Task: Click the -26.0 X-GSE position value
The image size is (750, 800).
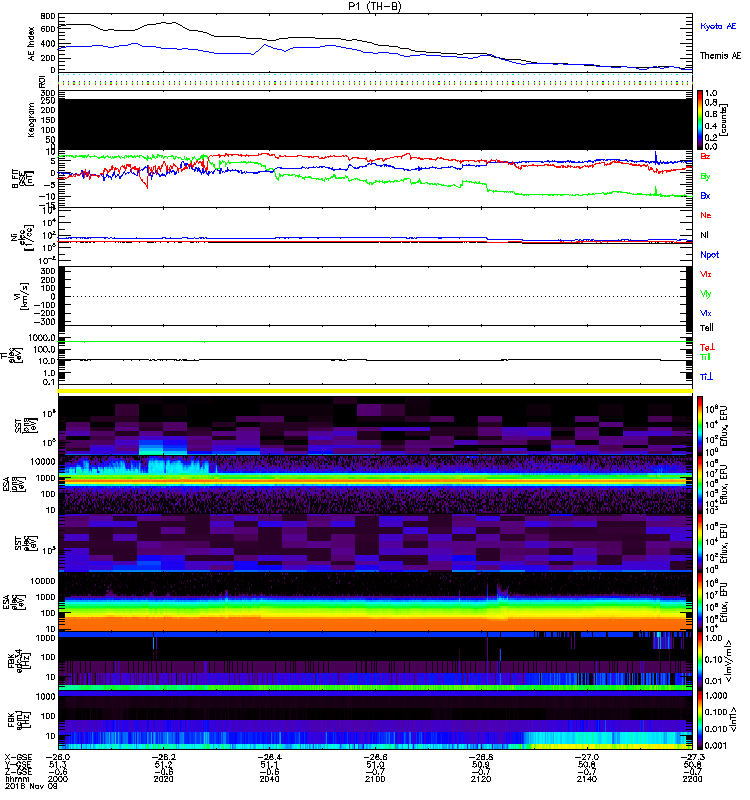Action: coord(58,758)
